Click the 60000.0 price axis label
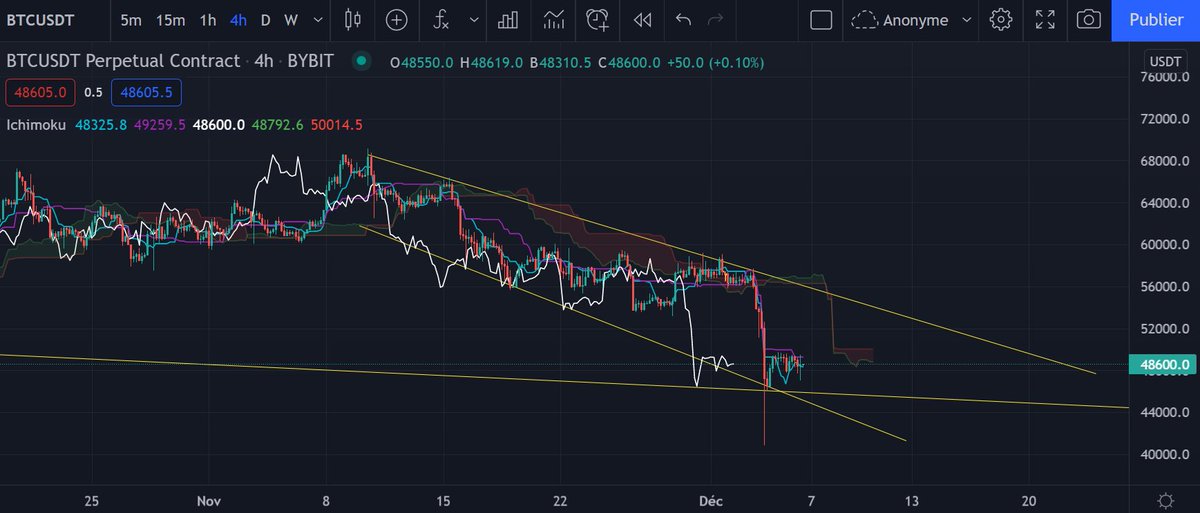 click(1167, 245)
